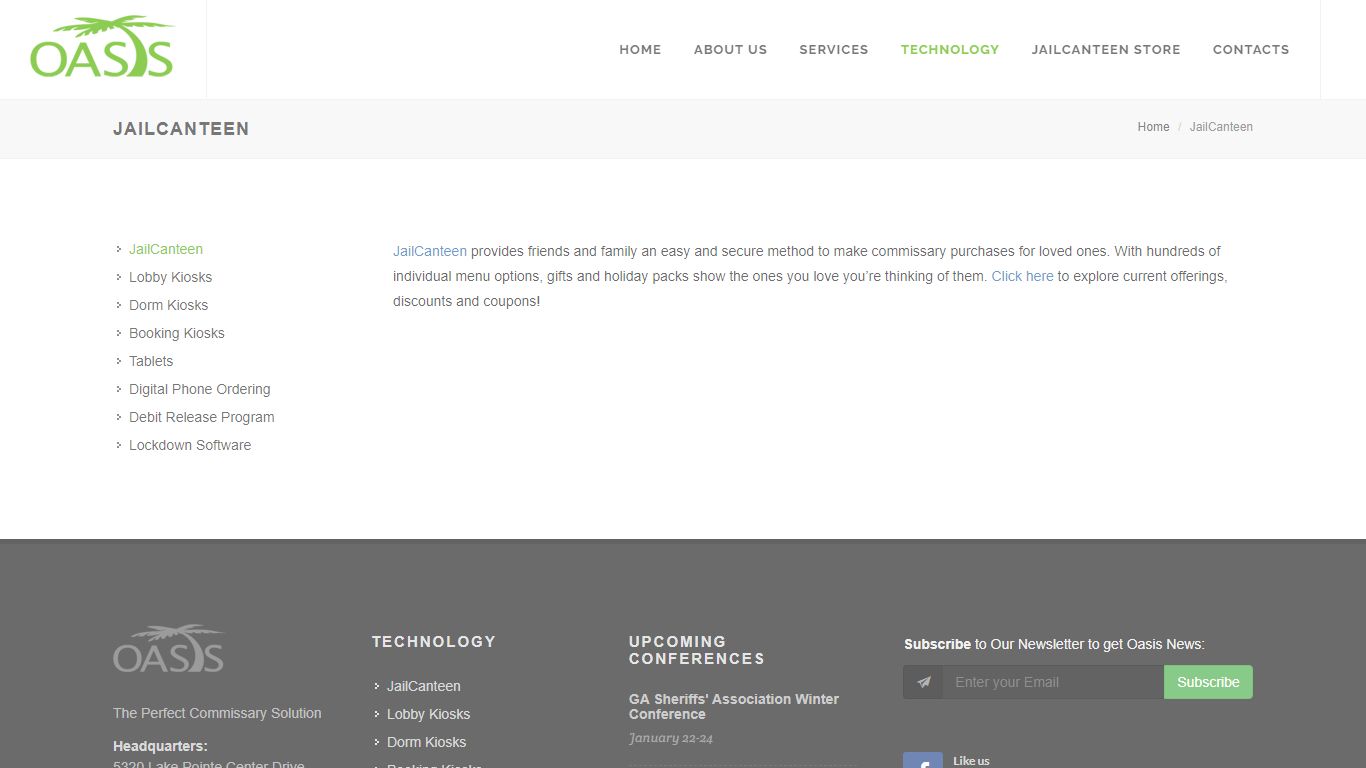This screenshot has height=768, width=1366.
Task: Open Dorm Kiosks in footer Technology list
Action: pos(426,742)
